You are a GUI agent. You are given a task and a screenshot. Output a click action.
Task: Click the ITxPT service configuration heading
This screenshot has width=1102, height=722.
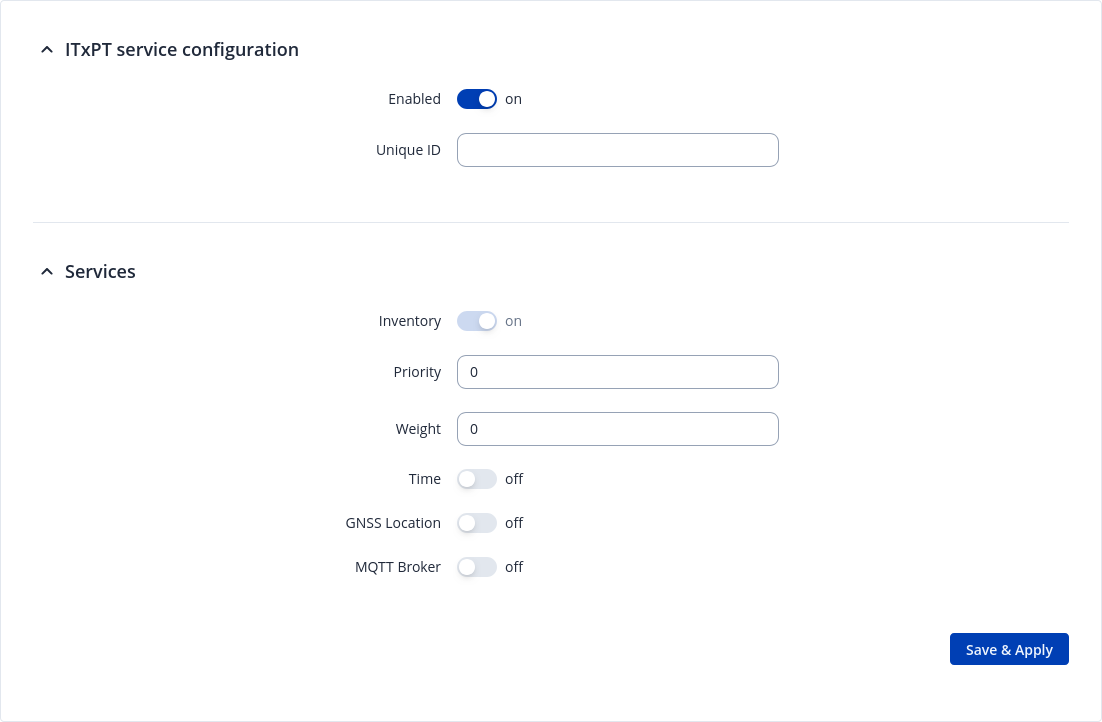click(x=181, y=50)
